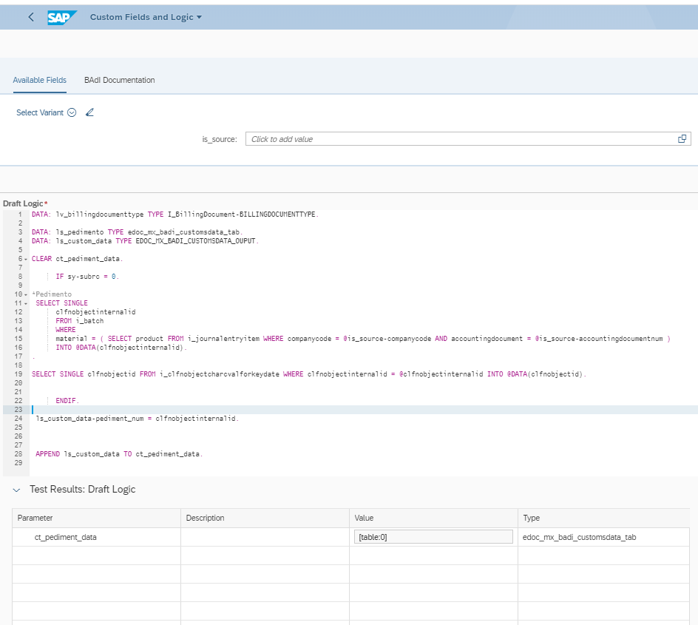Open value help icon for is_source
Screen dimensions: 698x625
click(682, 139)
